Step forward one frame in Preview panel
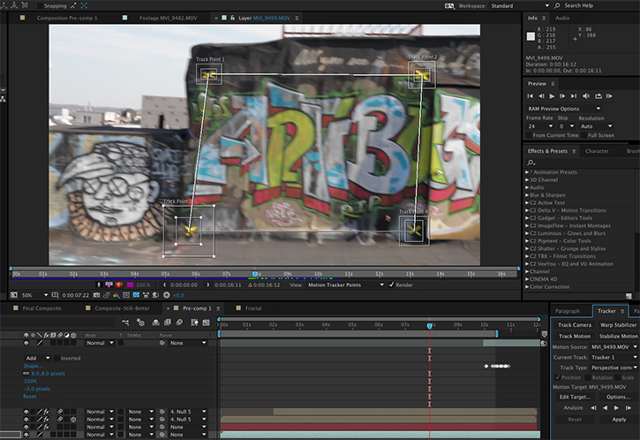This screenshot has width=640, height=440. click(x=562, y=96)
